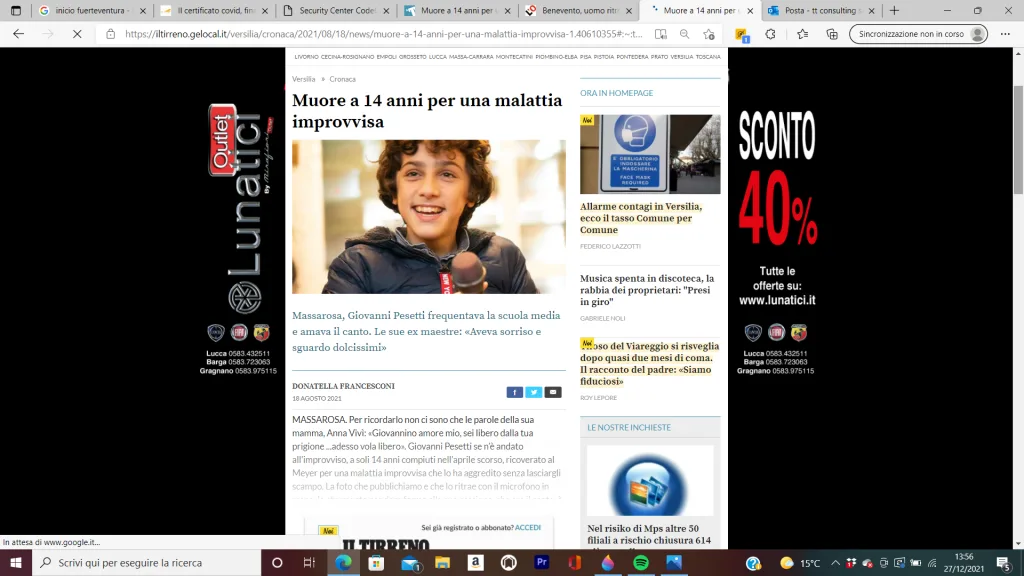Switch to the Benevento, uomo tab
Viewport: 1024px width, 576px height.
point(577,10)
